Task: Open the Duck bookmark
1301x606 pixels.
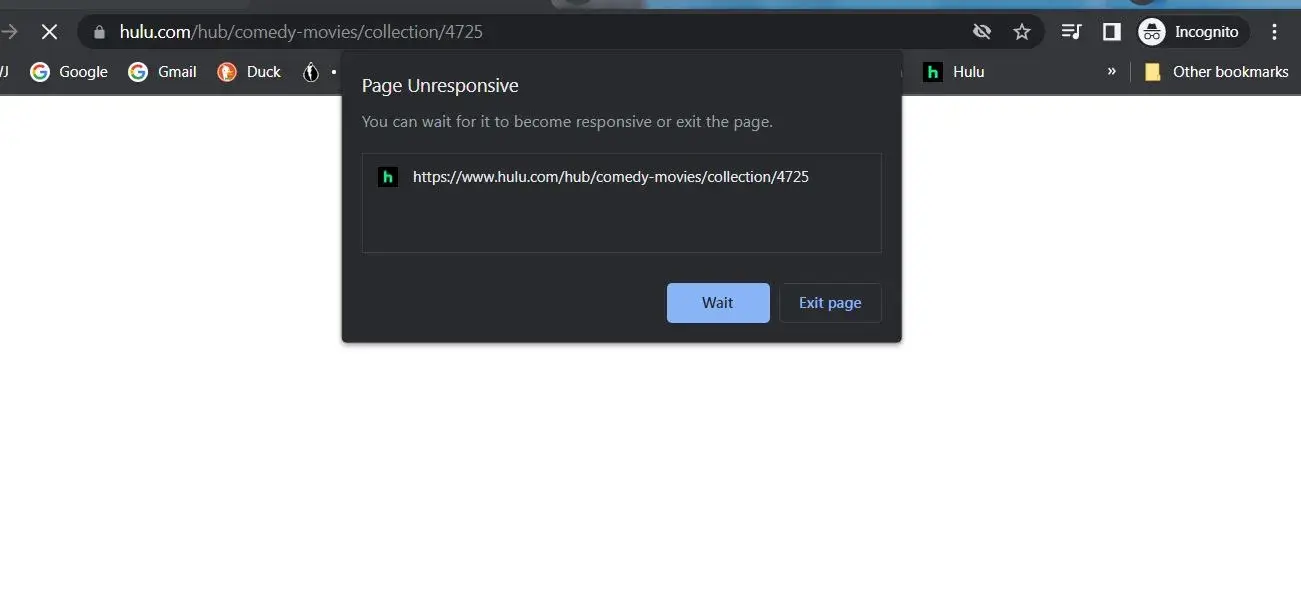Action: pos(250,72)
